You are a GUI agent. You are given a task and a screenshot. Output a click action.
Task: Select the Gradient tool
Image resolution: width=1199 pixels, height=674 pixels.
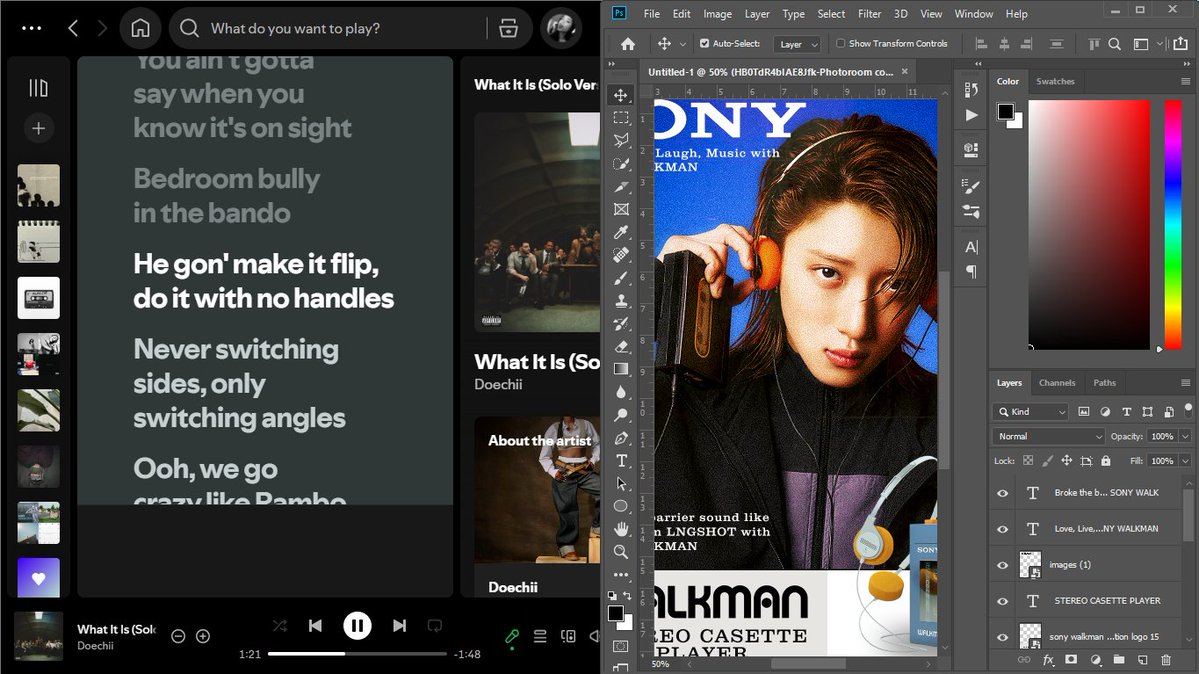[x=621, y=370]
